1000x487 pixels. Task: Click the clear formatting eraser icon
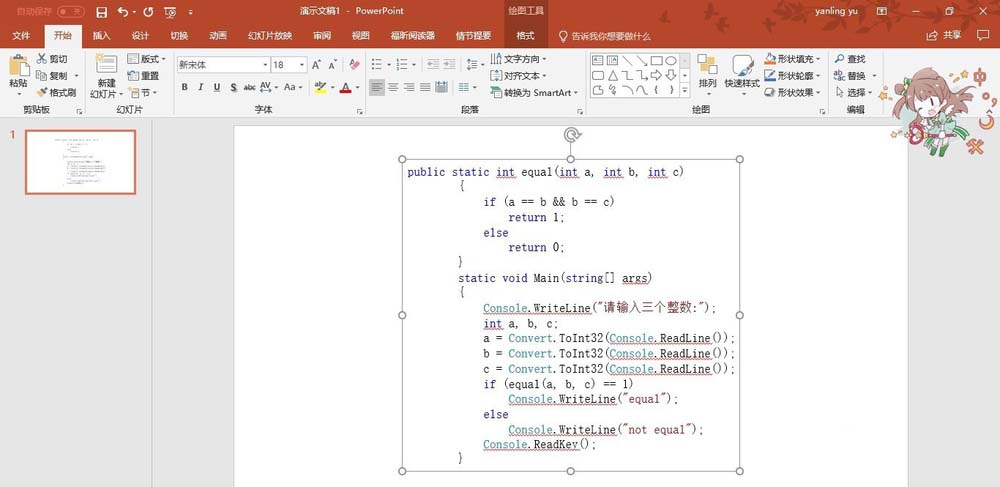pyautogui.click(x=354, y=64)
